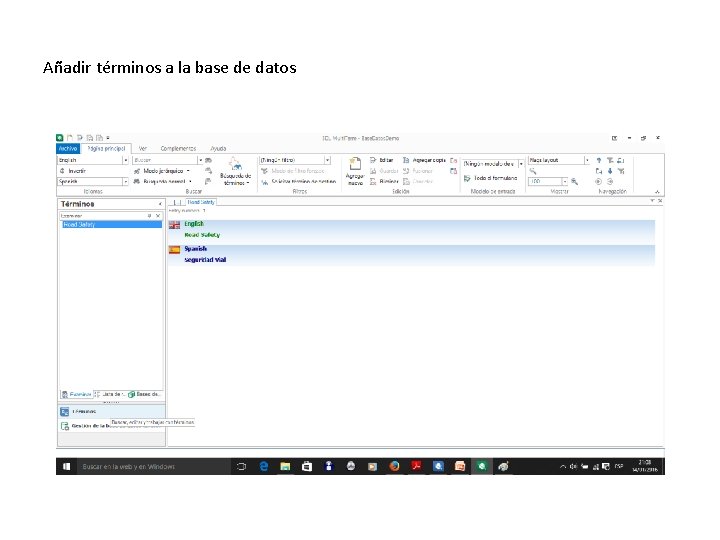Click the Agregar copia button
This screenshot has width=720, height=540.
click(x=424, y=160)
